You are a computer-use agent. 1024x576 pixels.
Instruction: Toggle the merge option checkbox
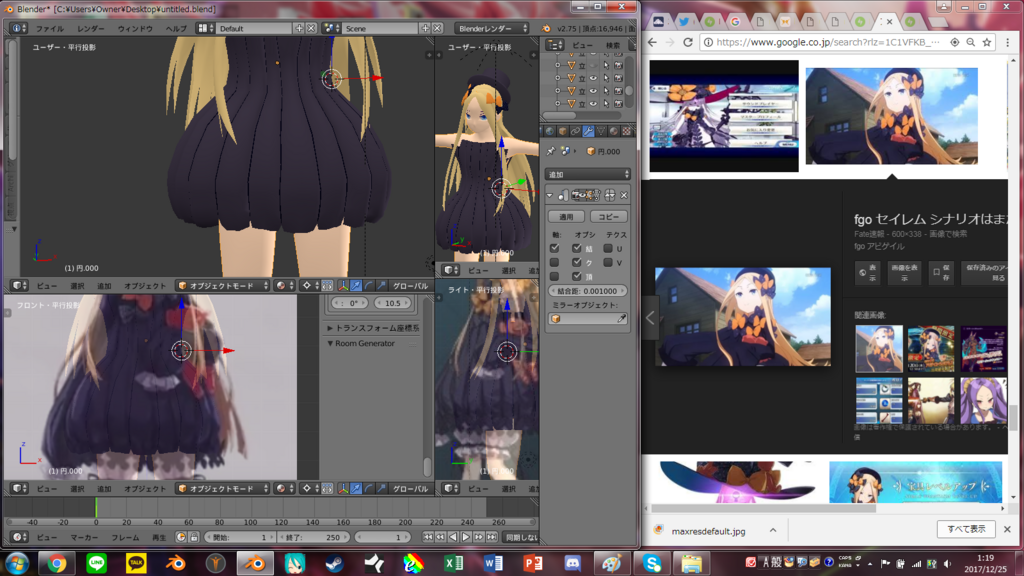tap(577, 248)
